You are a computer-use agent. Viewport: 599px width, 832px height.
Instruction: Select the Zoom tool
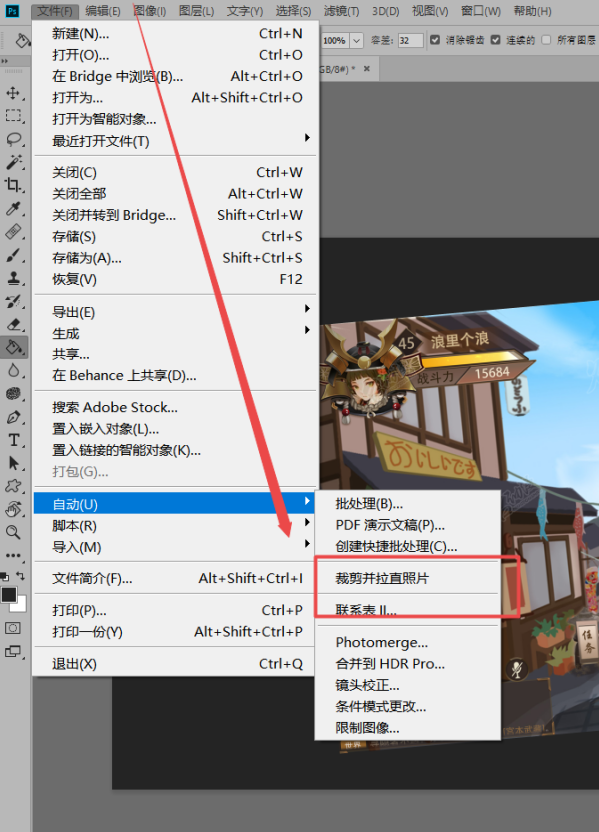coord(13,532)
